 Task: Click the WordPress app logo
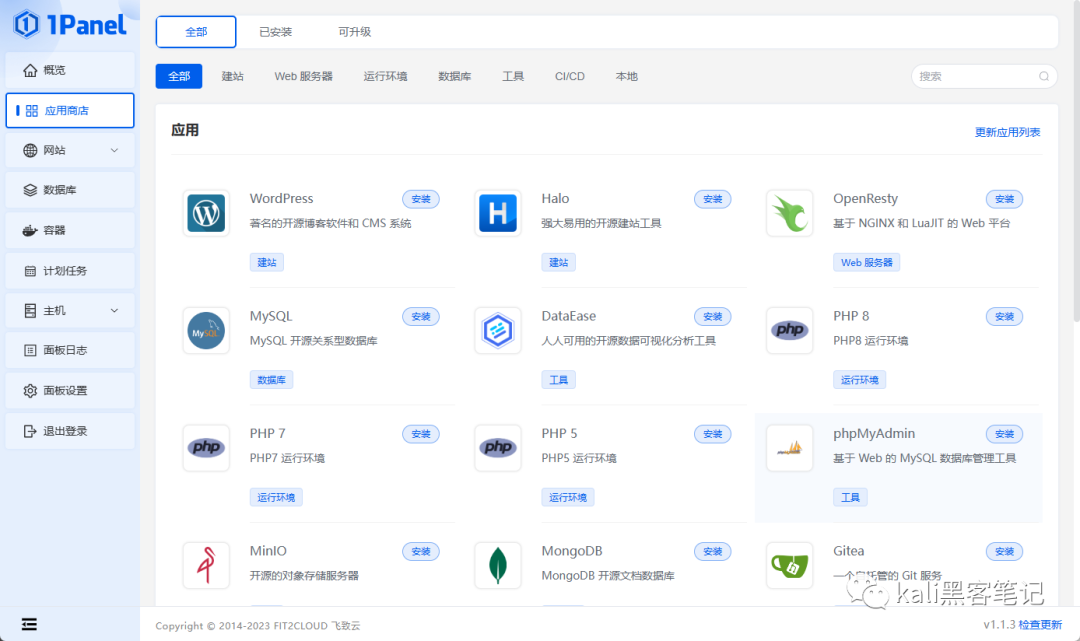pyautogui.click(x=206, y=213)
